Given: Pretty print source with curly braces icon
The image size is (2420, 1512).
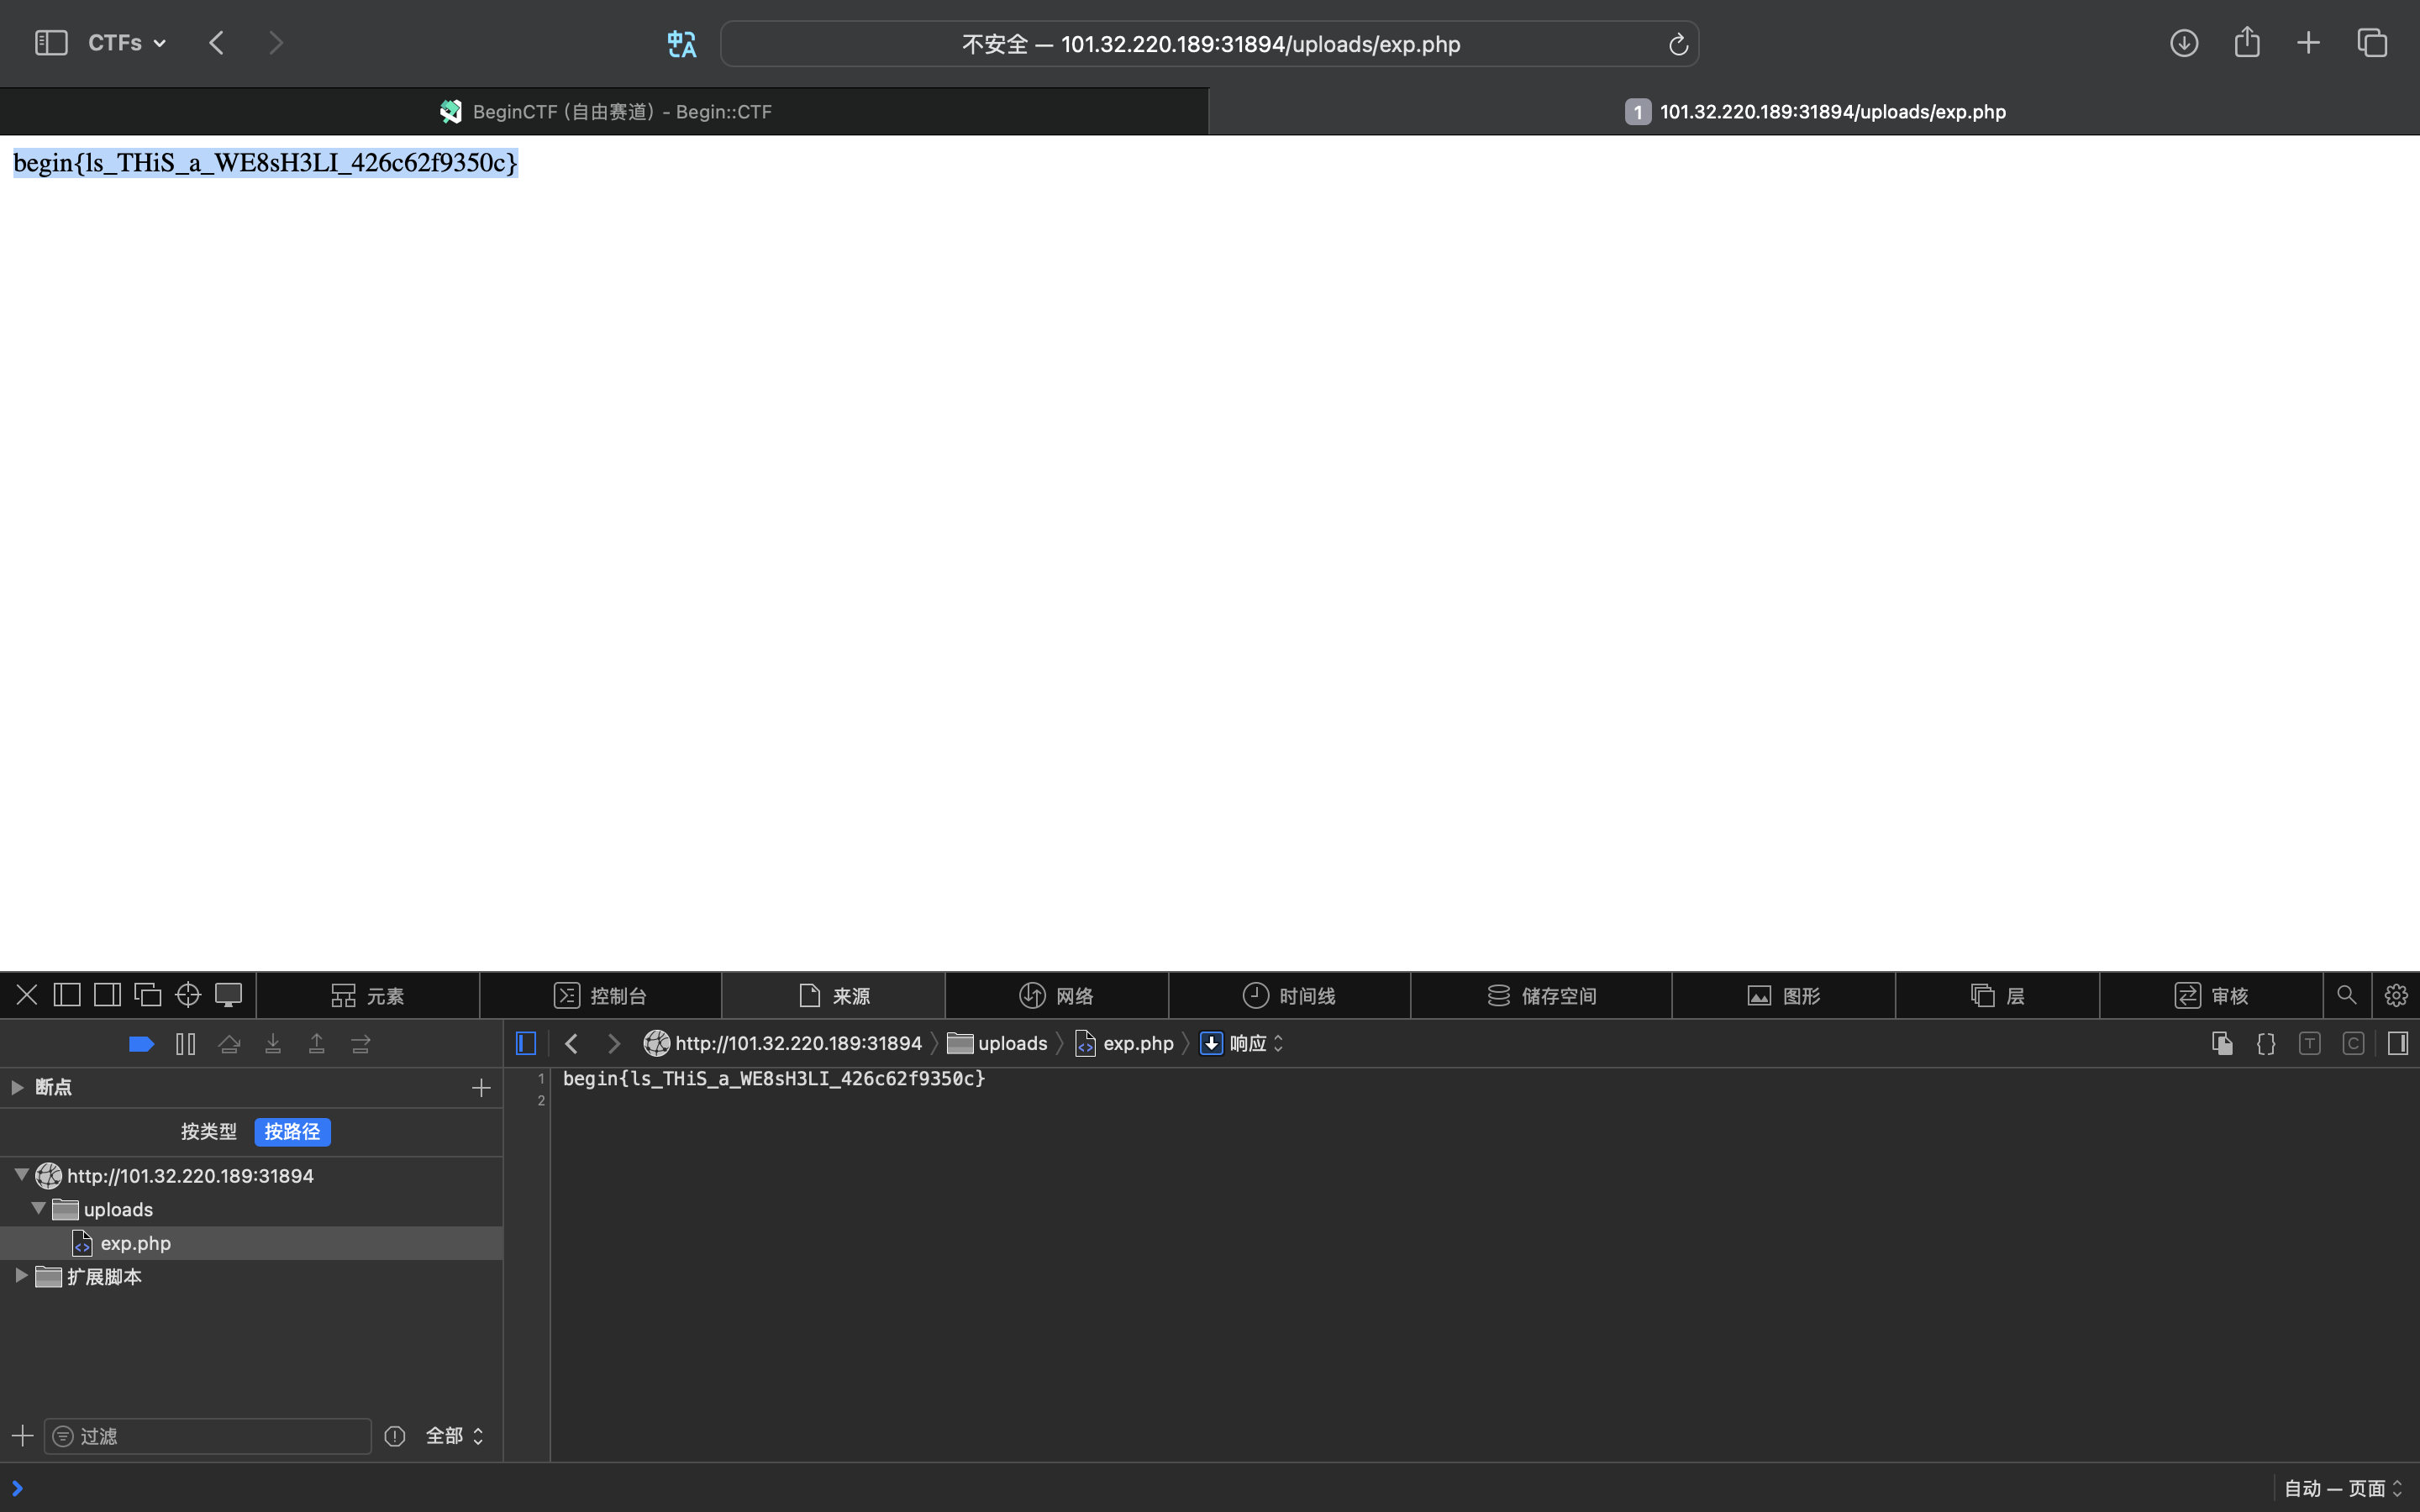Looking at the screenshot, I should pos(2265,1044).
